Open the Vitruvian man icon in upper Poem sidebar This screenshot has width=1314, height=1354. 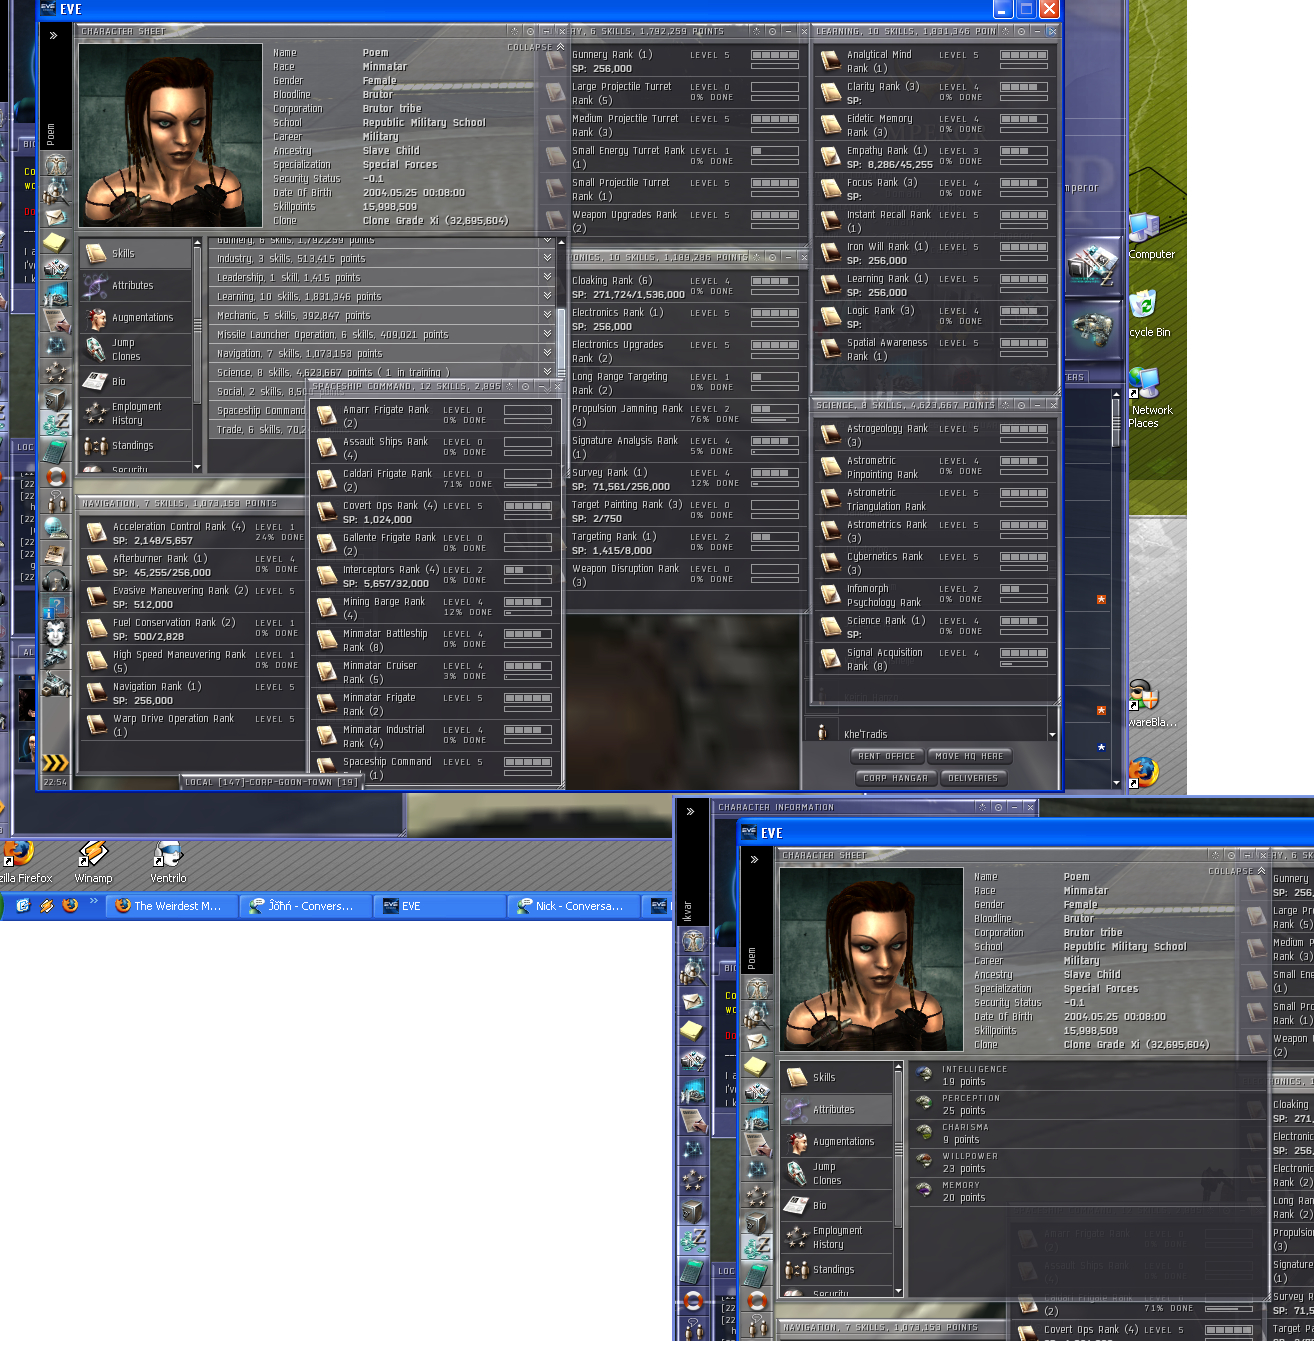point(57,165)
